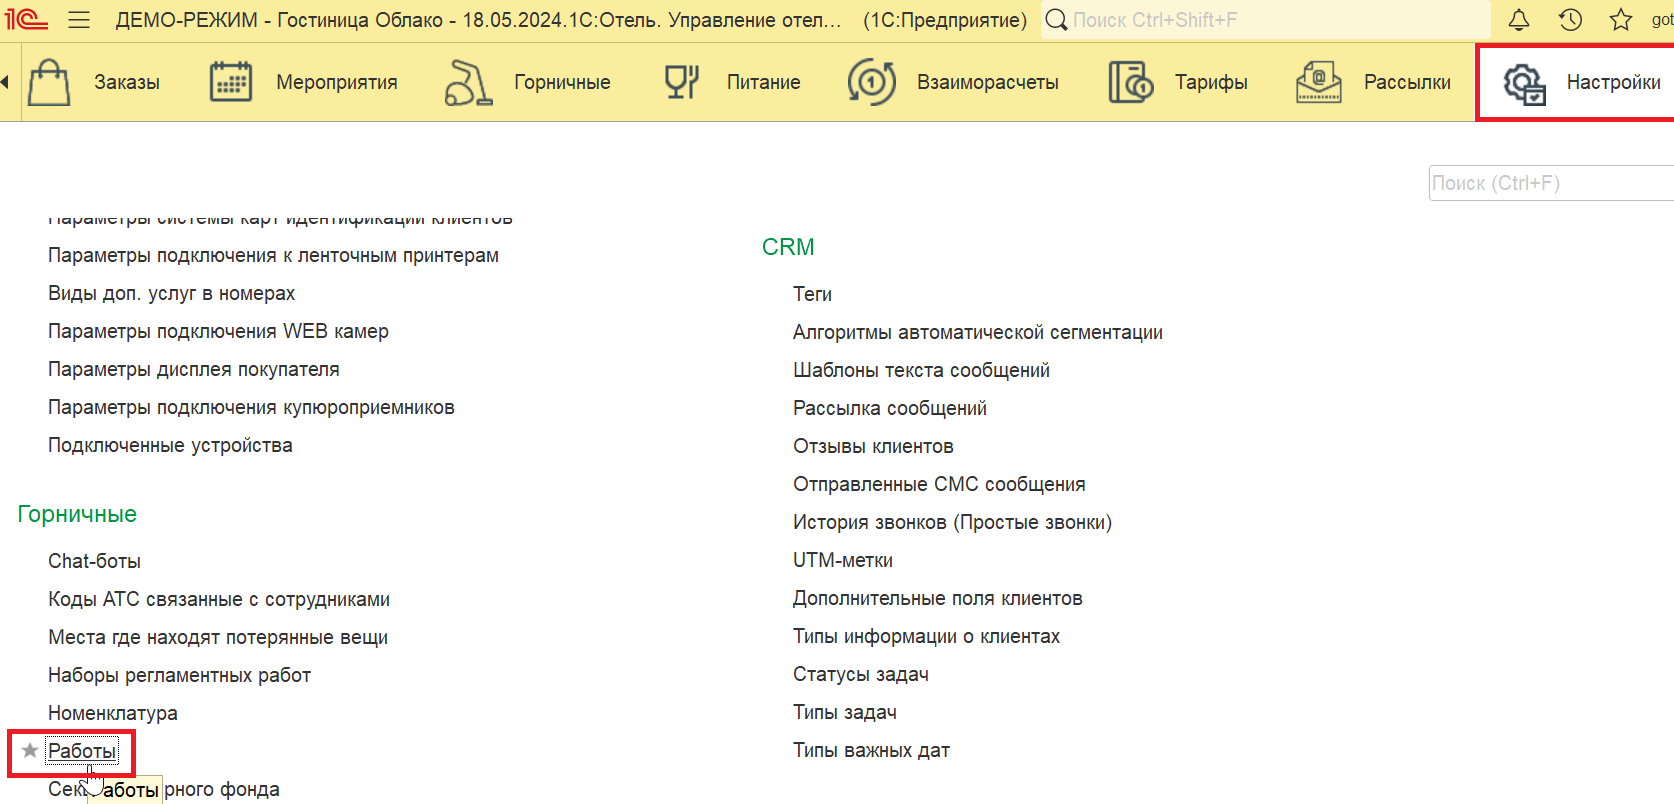Open Параметры подключения WEB камер
The height and width of the screenshot is (804, 1674).
218,332
